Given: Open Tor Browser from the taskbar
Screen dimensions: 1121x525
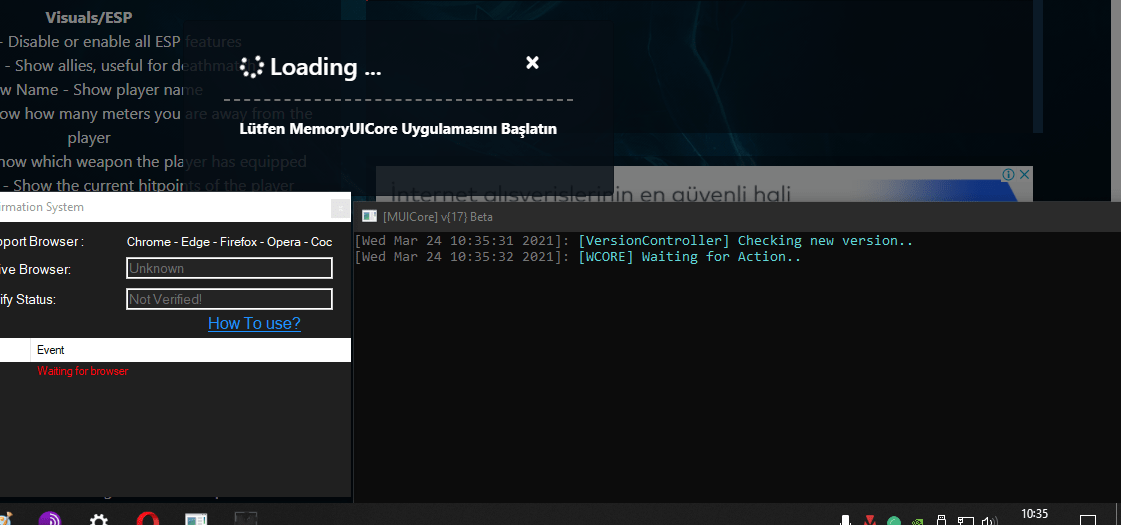Looking at the screenshot, I should 49,520.
